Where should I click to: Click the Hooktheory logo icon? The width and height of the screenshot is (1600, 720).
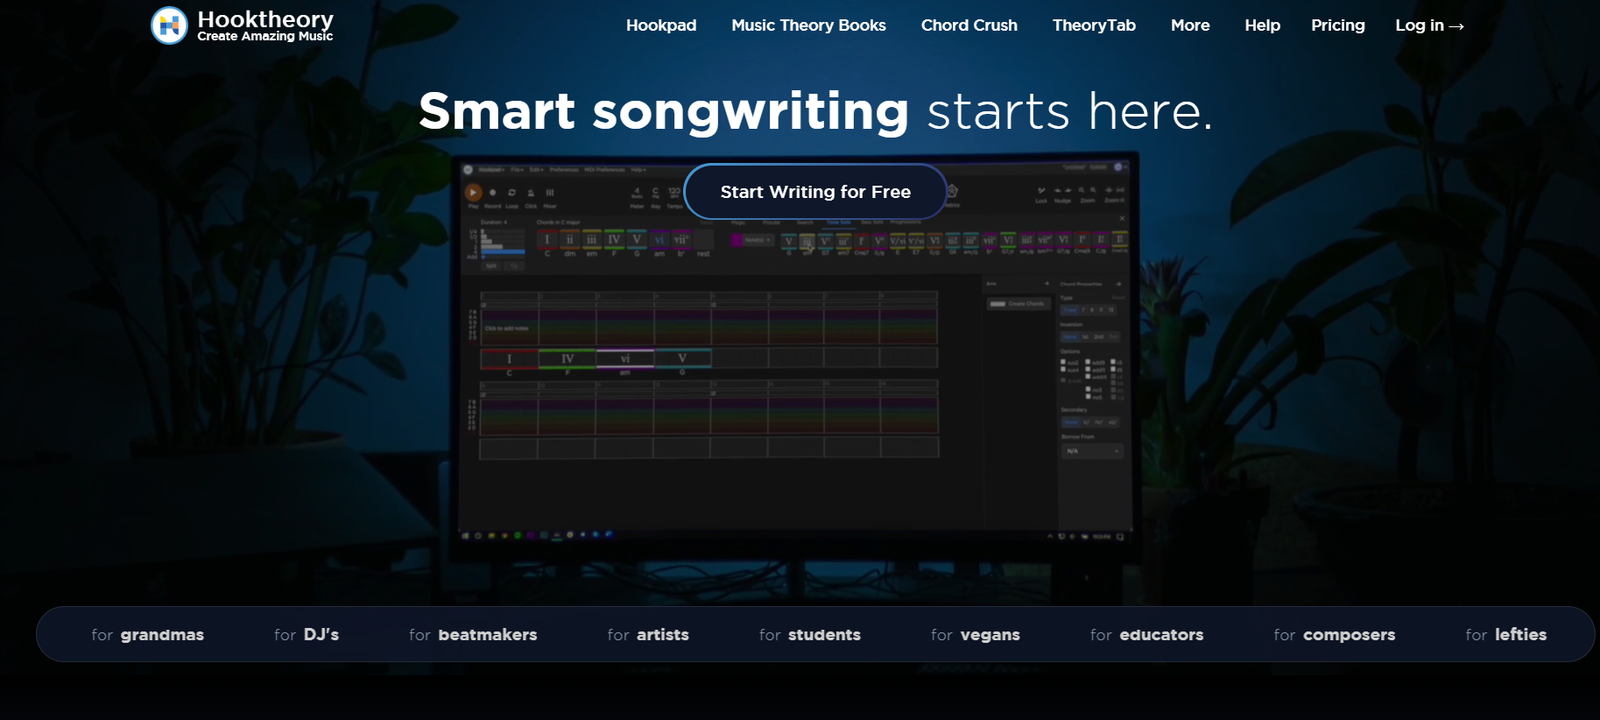click(169, 26)
